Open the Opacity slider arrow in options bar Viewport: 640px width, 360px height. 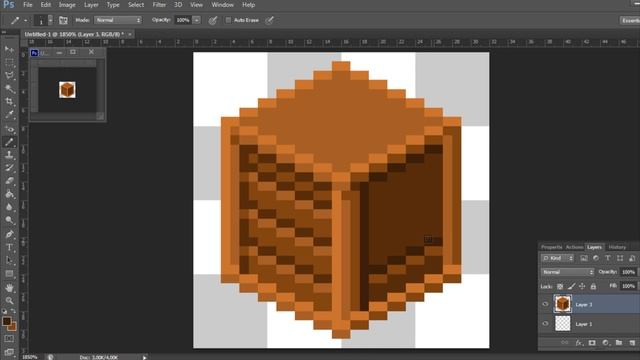click(196, 20)
